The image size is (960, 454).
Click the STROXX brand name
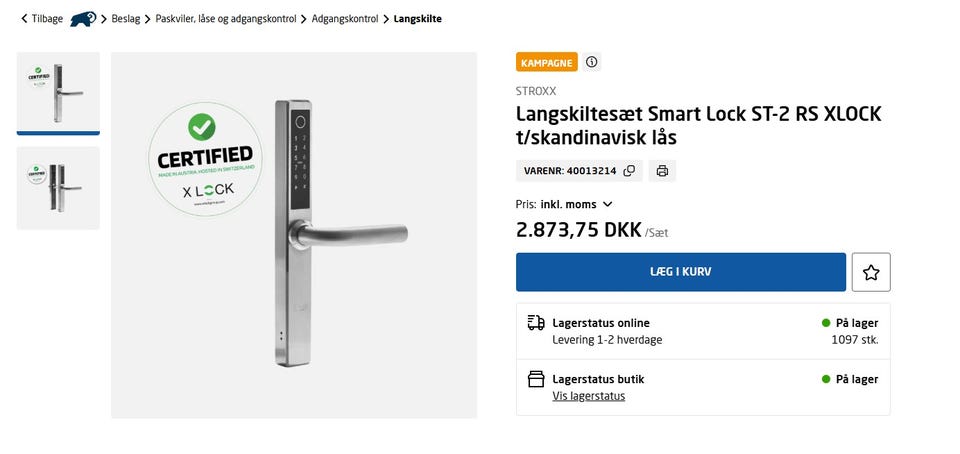coord(536,91)
